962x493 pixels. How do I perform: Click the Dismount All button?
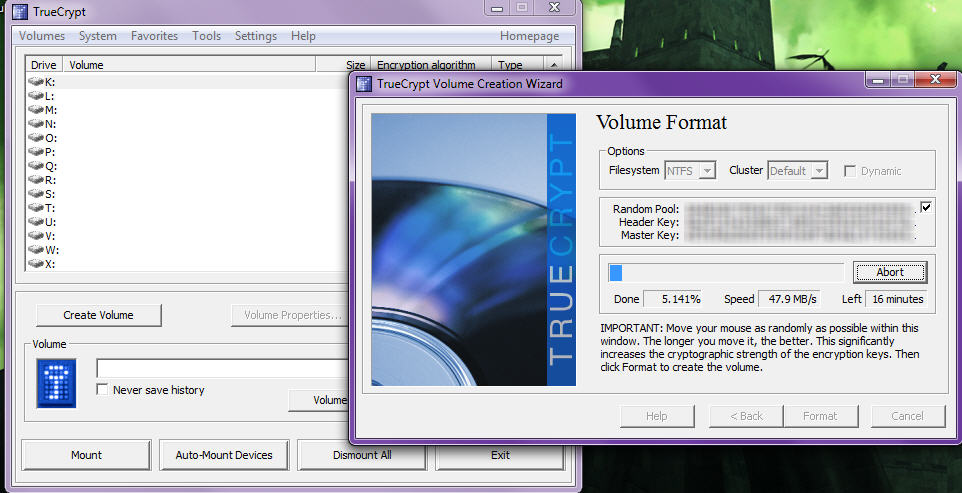click(x=362, y=455)
